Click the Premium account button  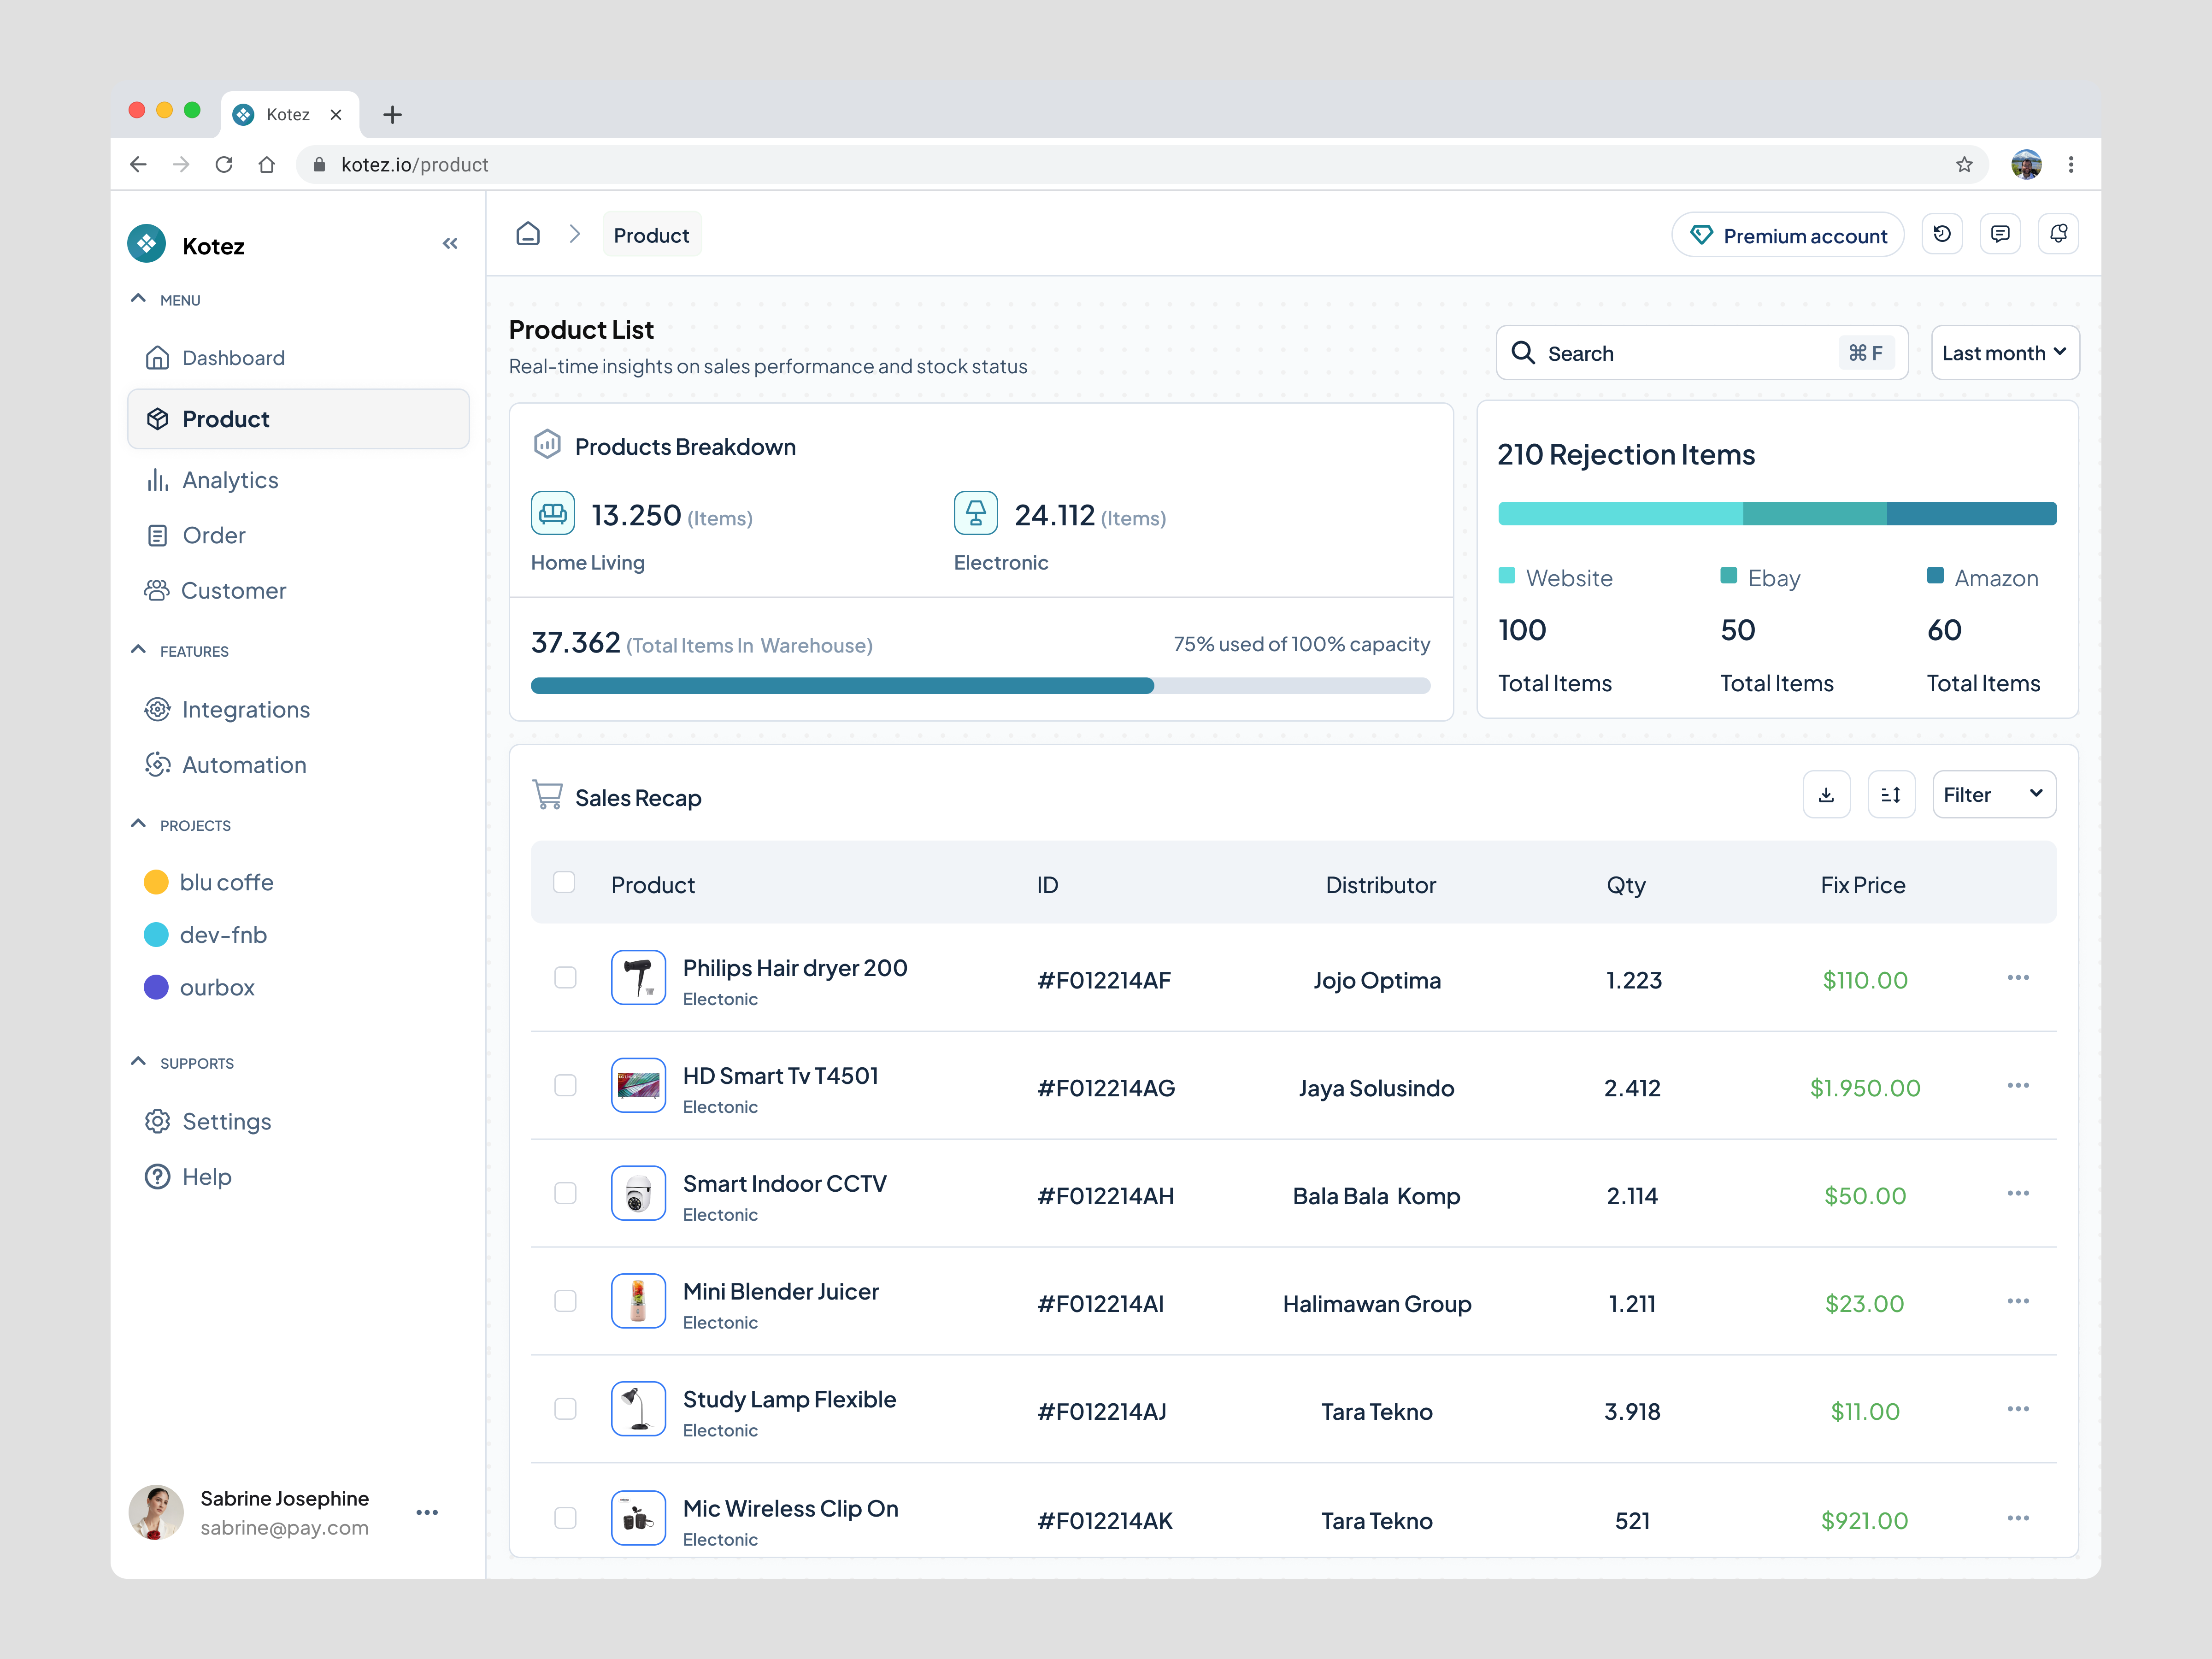click(x=1788, y=234)
